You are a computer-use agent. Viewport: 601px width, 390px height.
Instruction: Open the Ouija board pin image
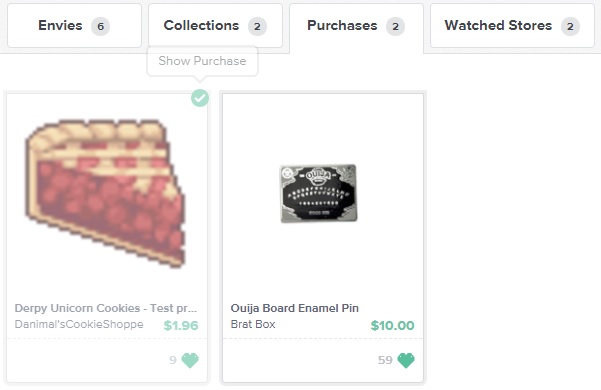[319, 193]
